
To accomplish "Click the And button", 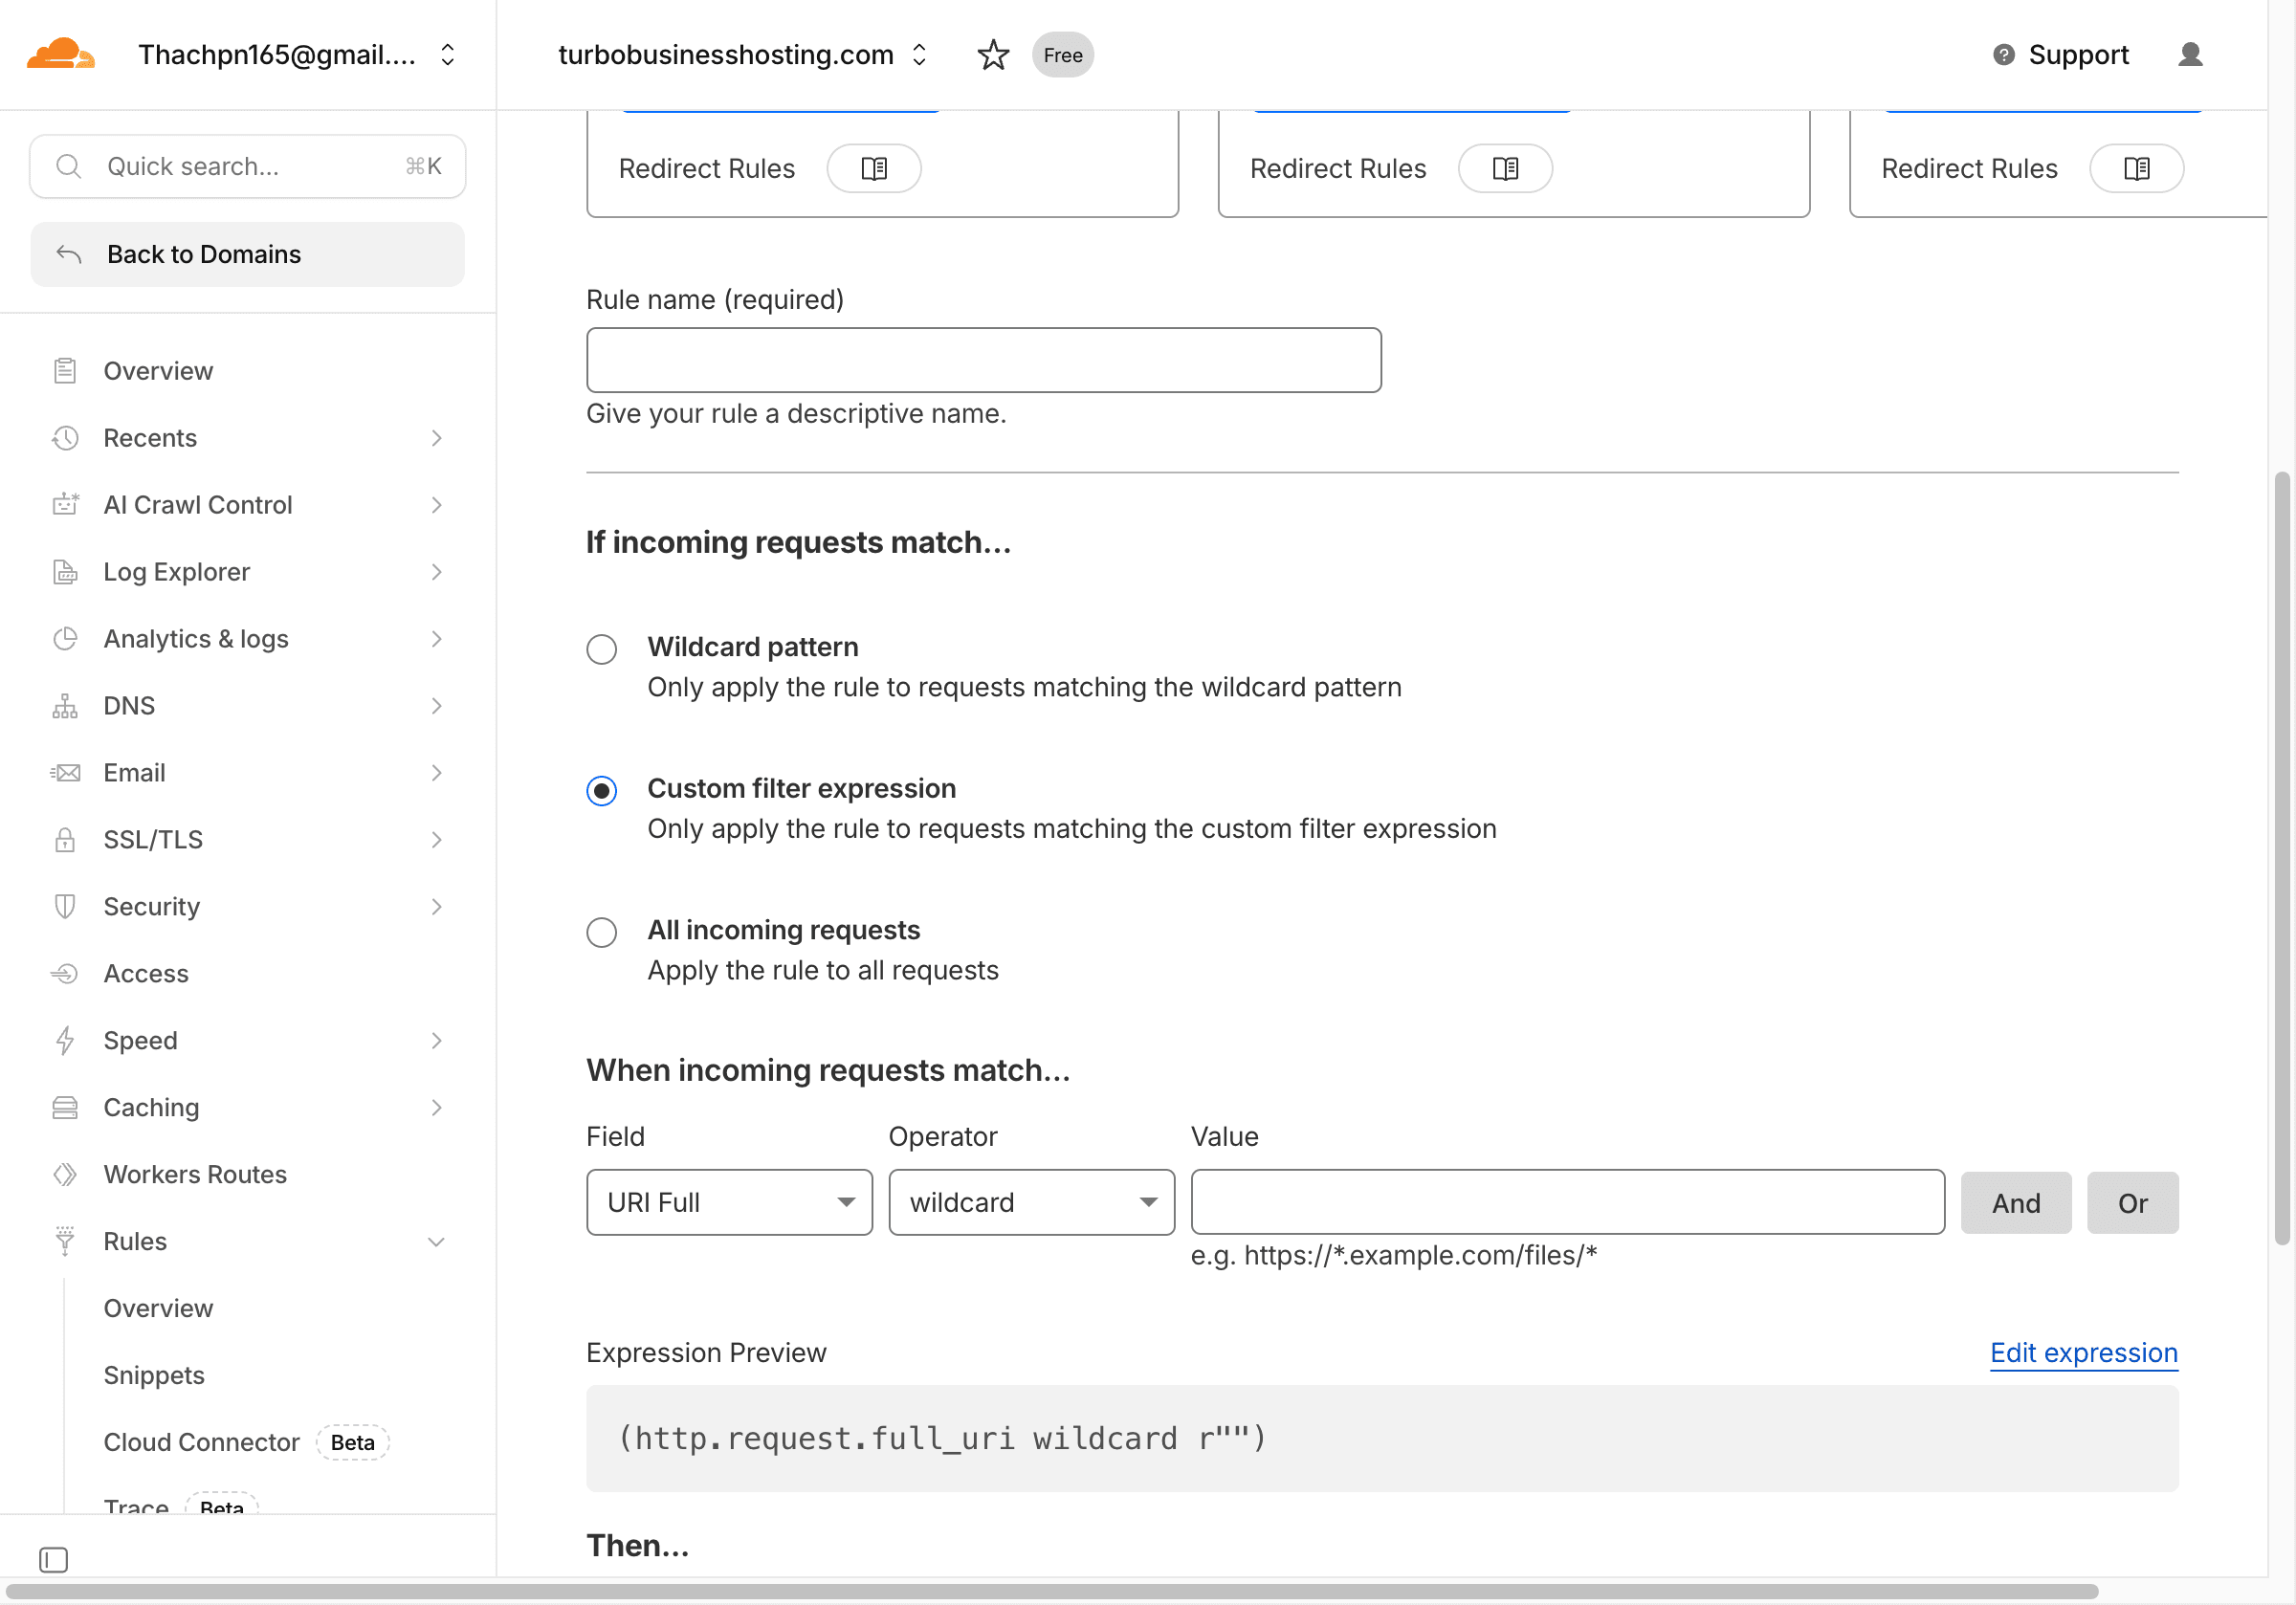I will pyautogui.click(x=2015, y=1202).
